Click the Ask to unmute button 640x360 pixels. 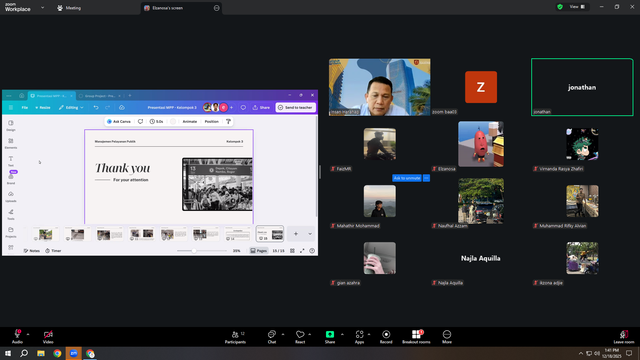pos(407,178)
